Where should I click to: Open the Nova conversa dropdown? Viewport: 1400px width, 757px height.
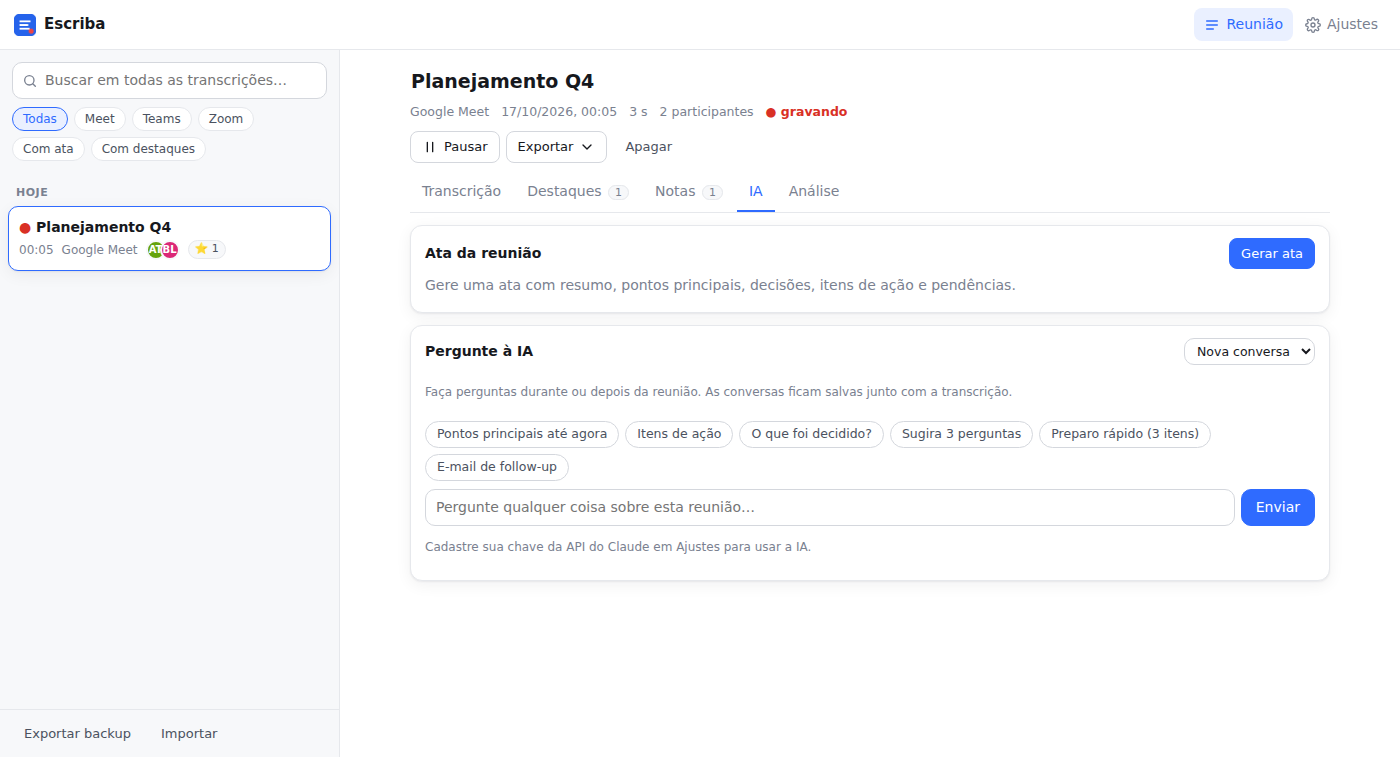[1249, 352]
